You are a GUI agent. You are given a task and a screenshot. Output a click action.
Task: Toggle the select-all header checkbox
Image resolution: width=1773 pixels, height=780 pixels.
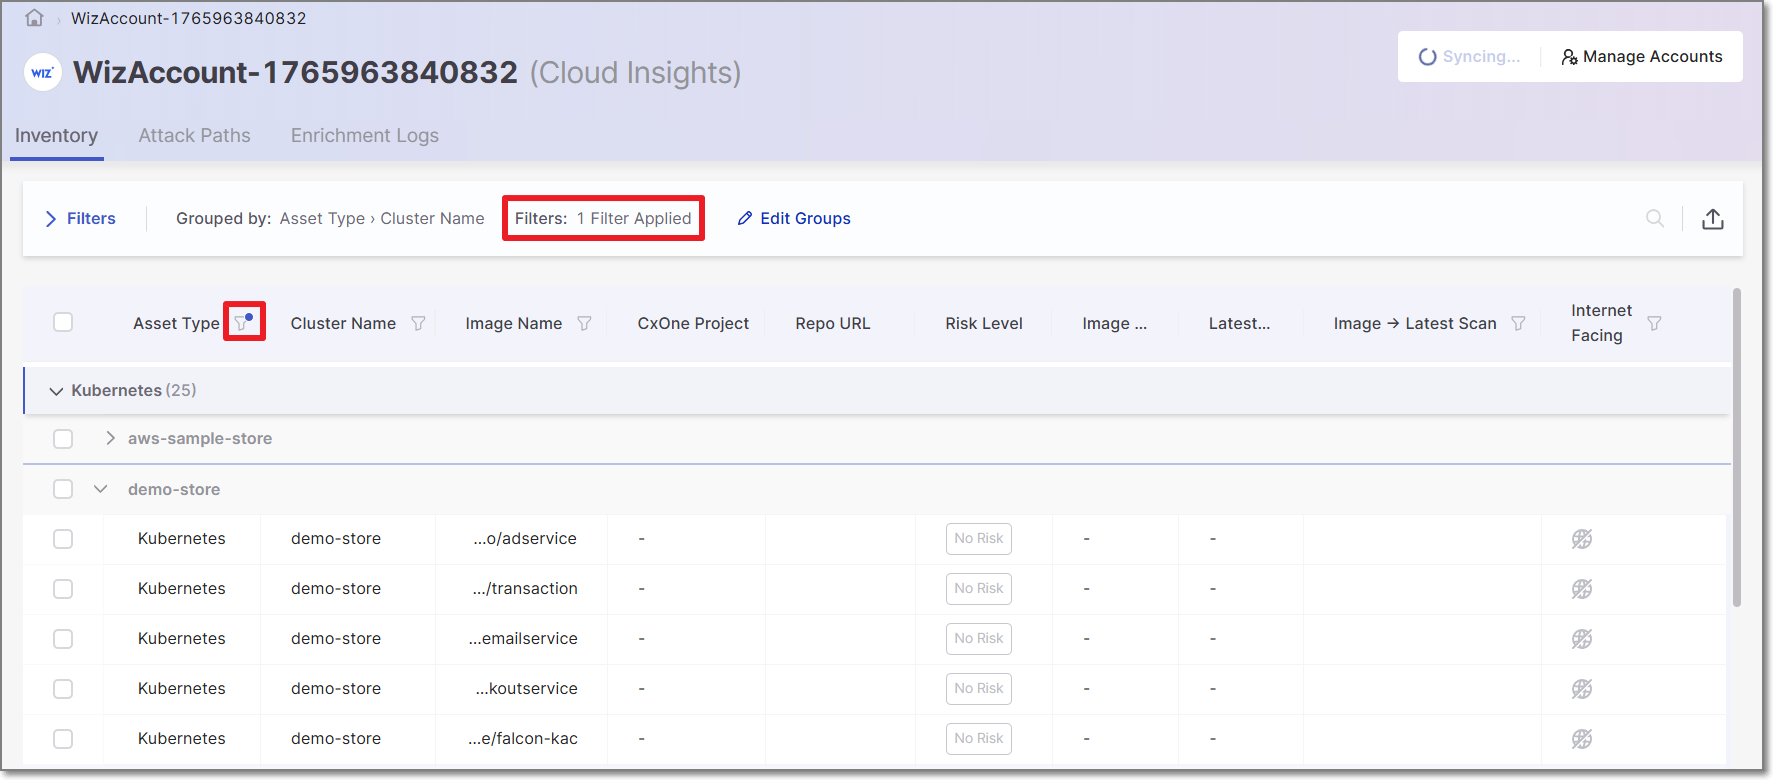63,322
